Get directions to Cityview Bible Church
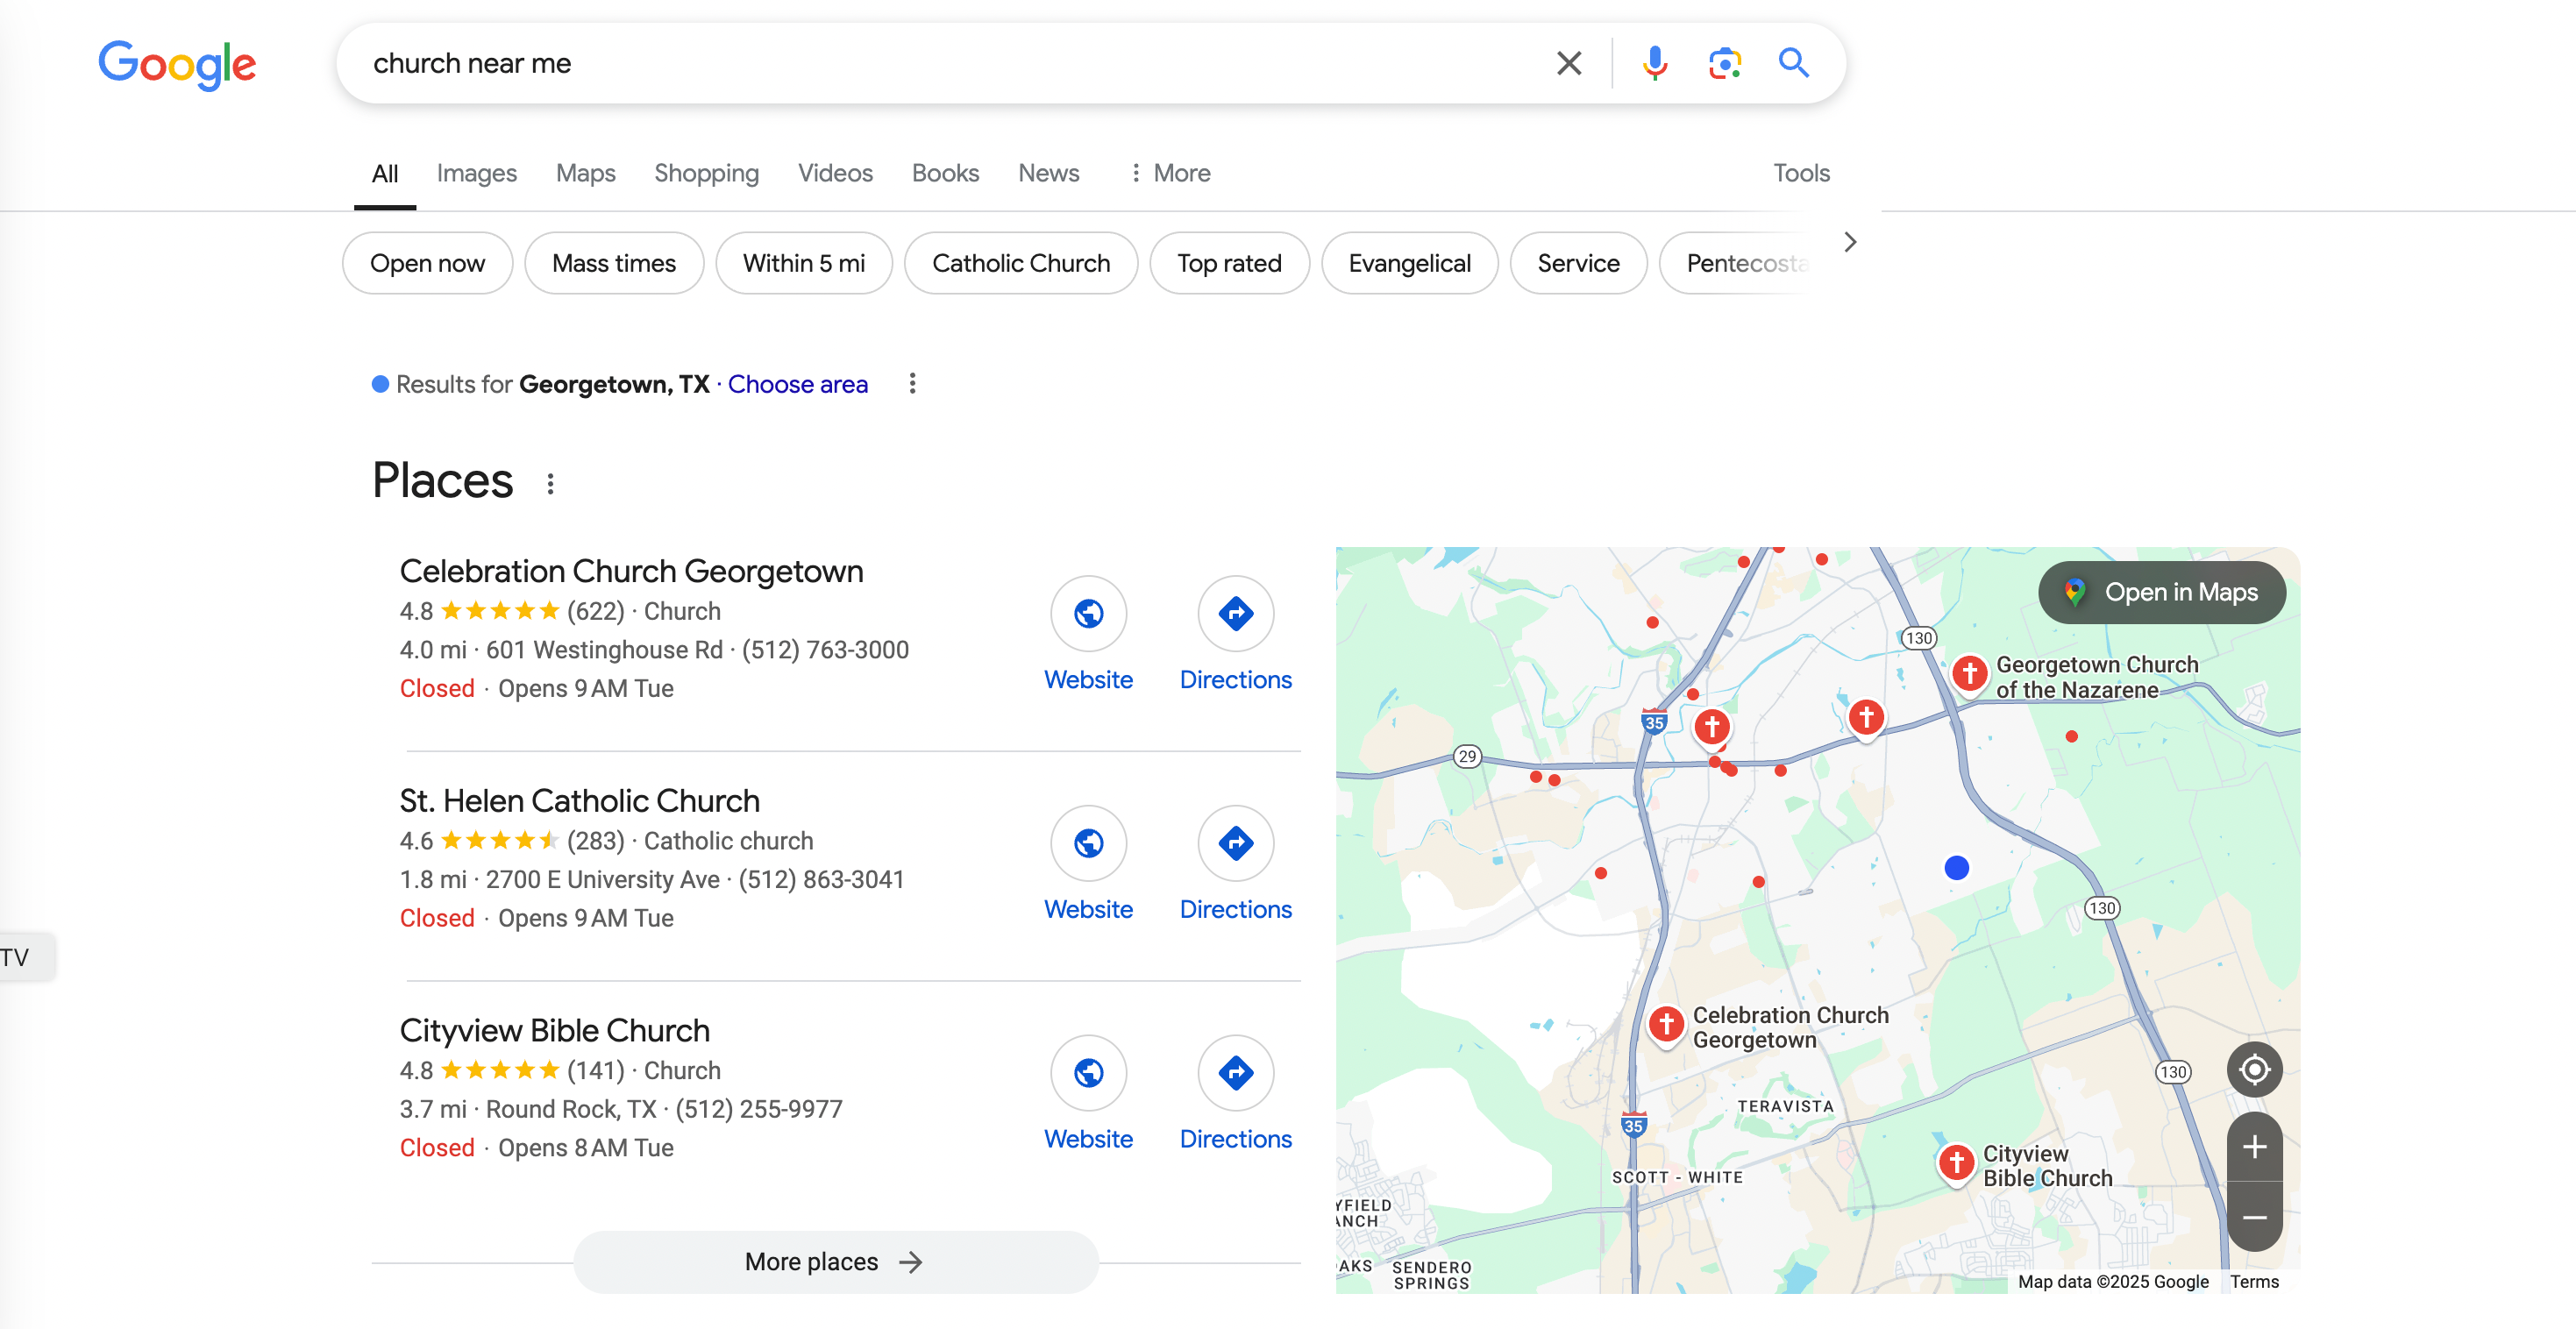2576x1329 pixels. click(x=1235, y=1073)
